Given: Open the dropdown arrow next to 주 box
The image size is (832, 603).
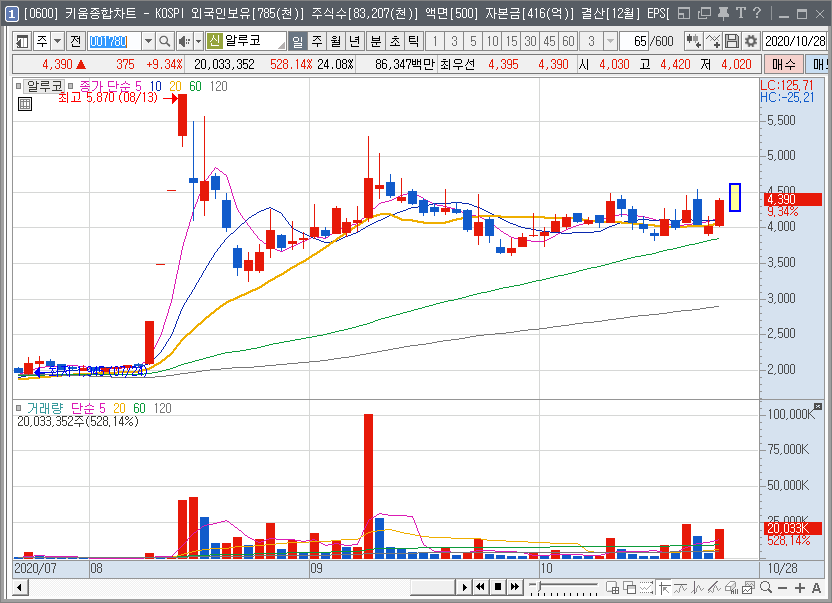Looking at the screenshot, I should (57, 41).
